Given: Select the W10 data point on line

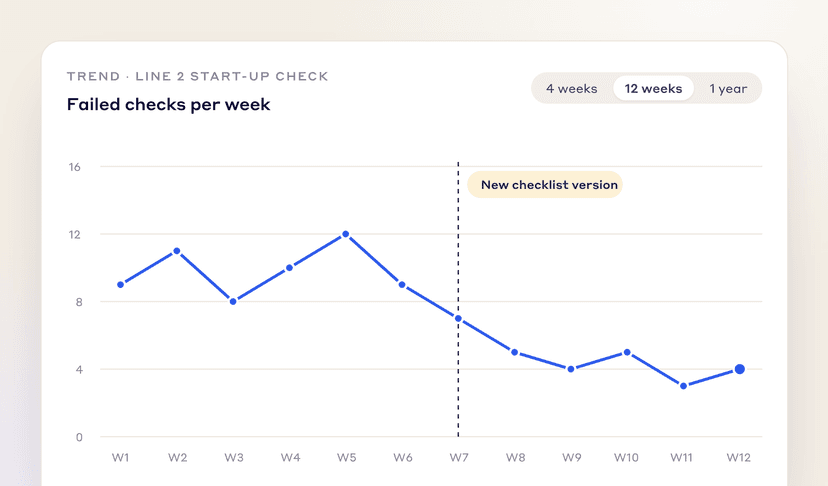Looking at the screenshot, I should coord(627,352).
